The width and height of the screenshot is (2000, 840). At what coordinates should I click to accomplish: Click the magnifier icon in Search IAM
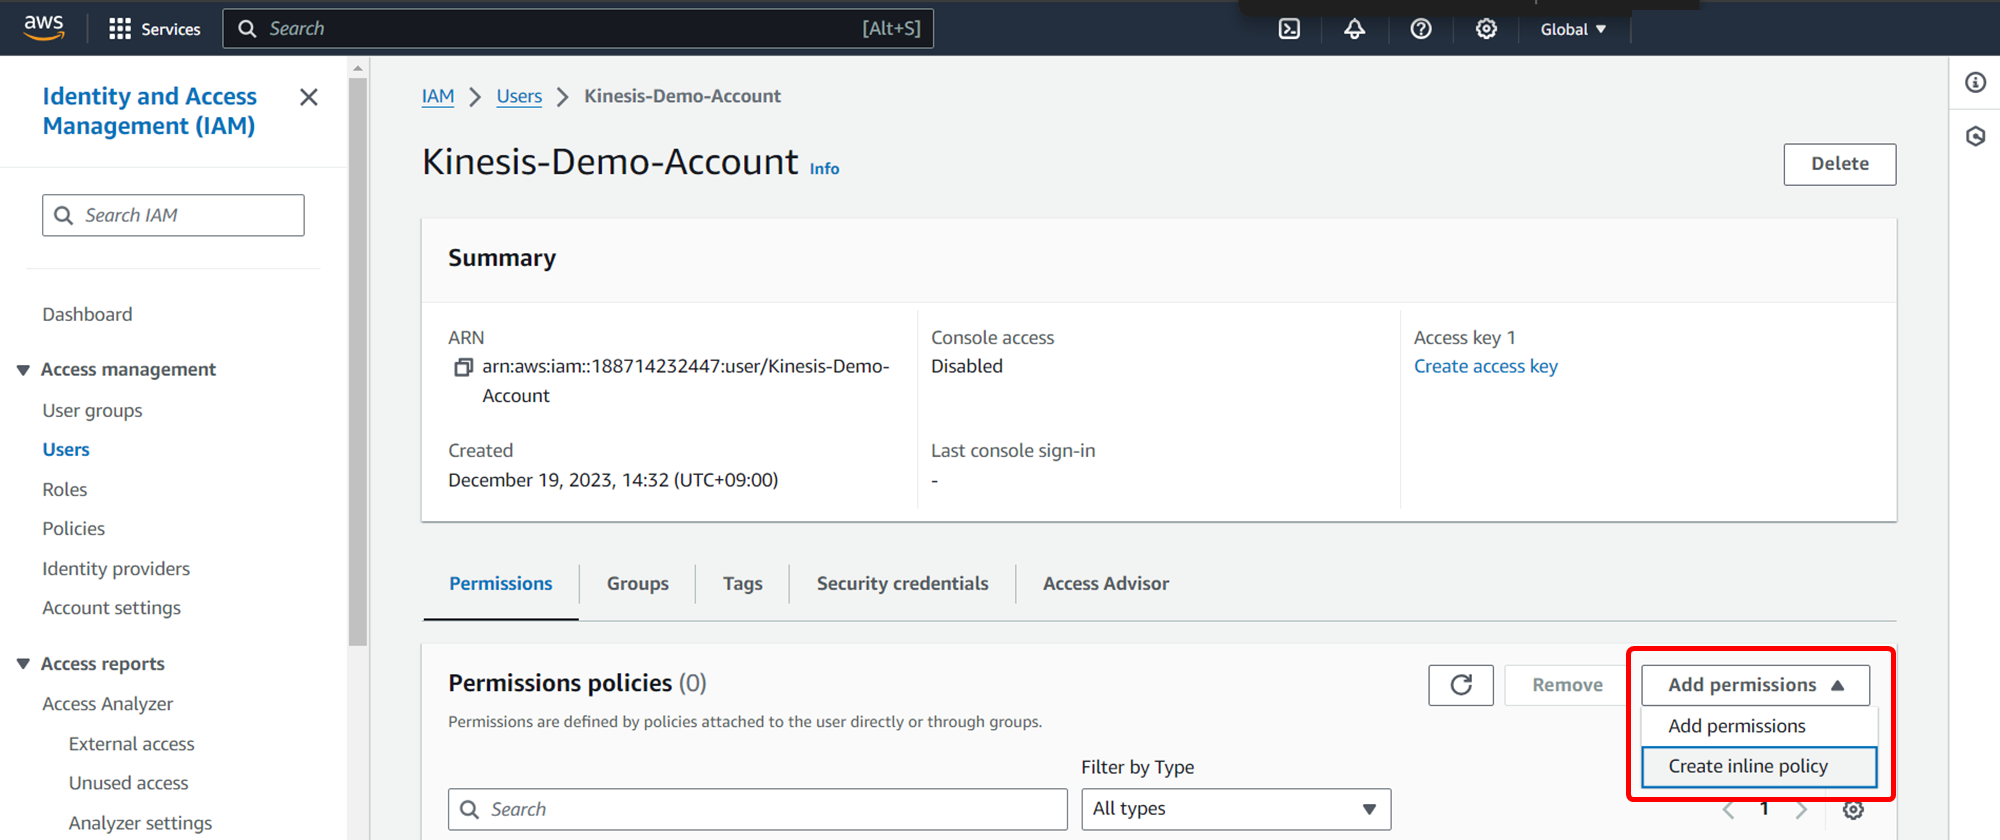[x=63, y=215]
